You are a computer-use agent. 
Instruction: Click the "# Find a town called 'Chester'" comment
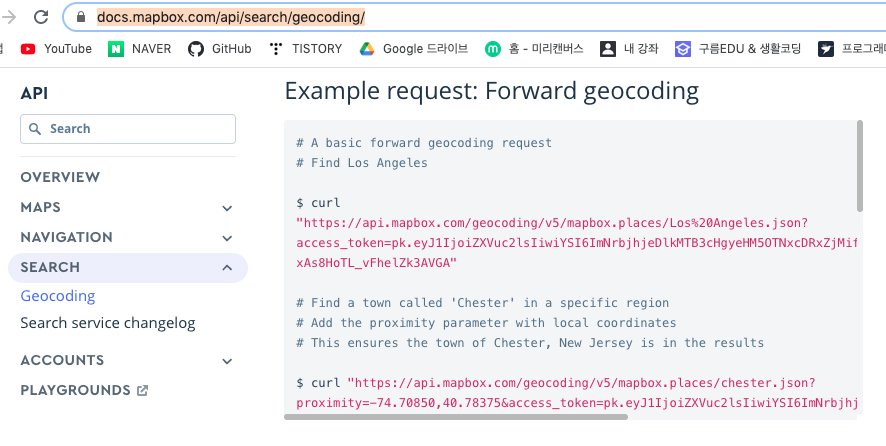click(483, 303)
